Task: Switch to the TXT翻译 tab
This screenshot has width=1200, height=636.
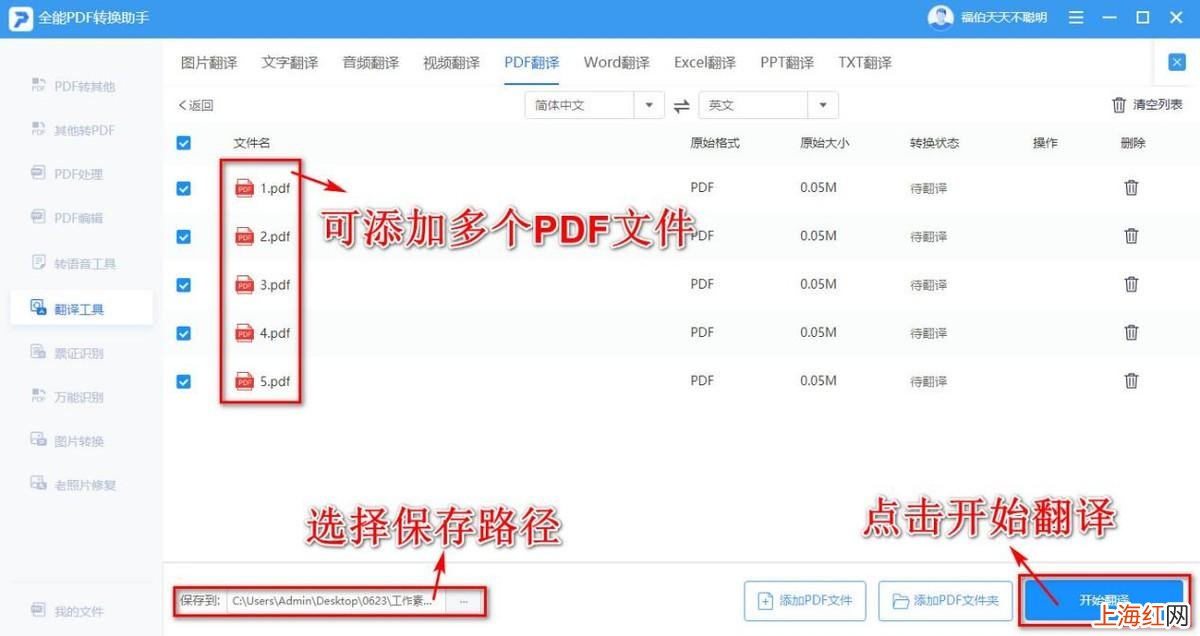Action: pos(865,62)
